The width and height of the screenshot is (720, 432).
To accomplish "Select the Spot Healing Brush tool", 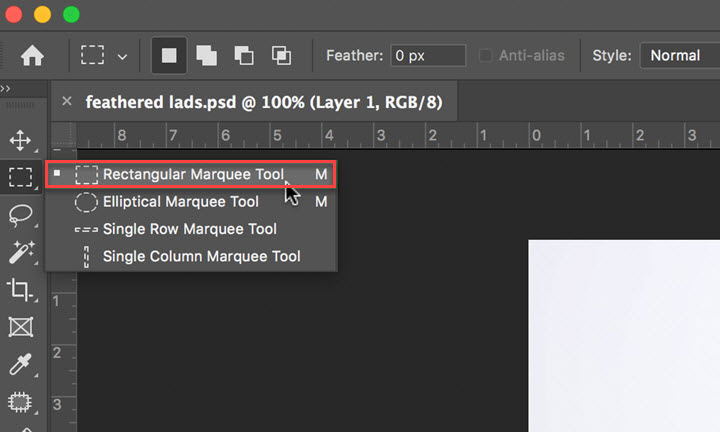I will coord(20,402).
